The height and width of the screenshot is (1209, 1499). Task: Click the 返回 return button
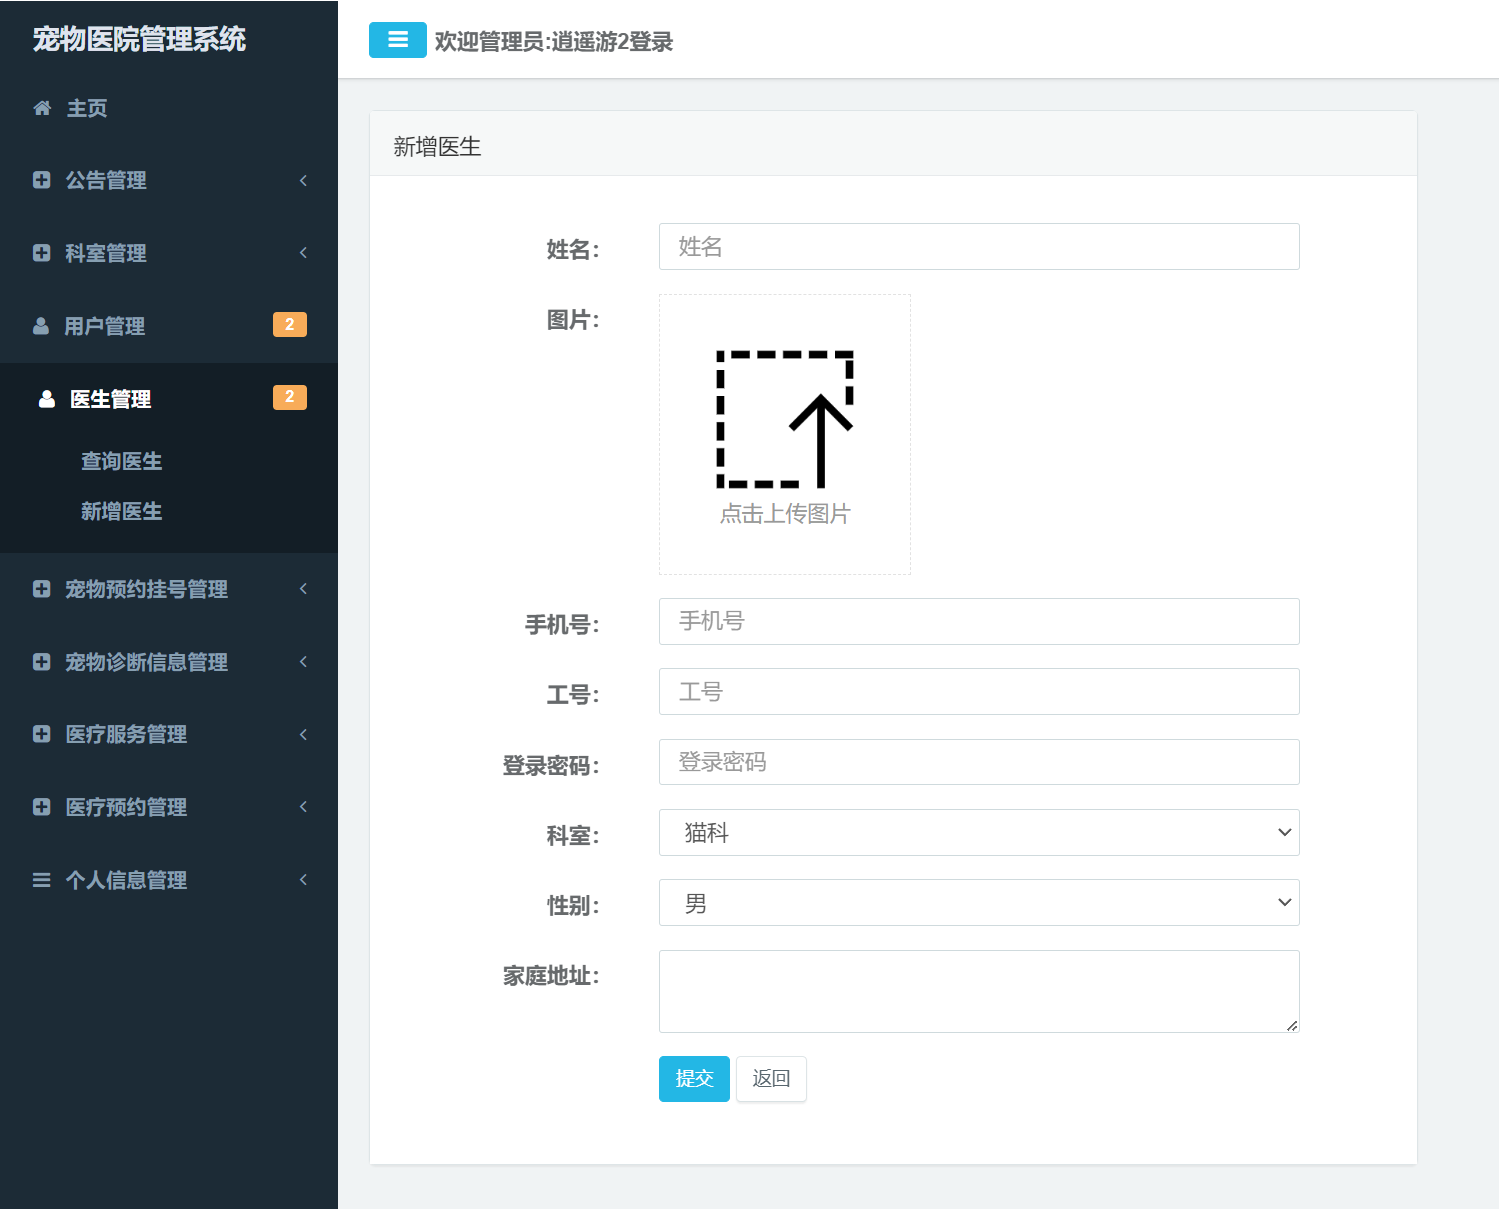pyautogui.click(x=770, y=1079)
